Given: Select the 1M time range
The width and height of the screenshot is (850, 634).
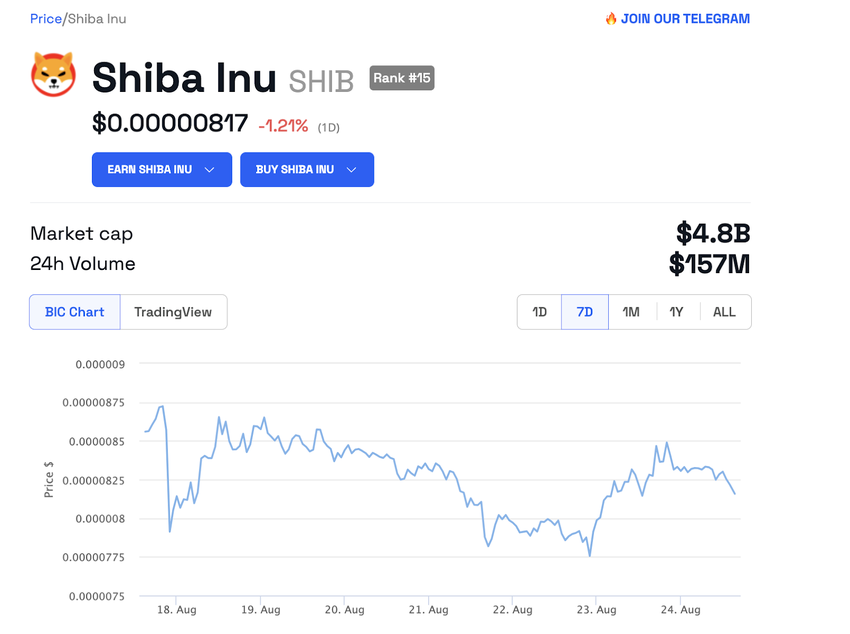Looking at the screenshot, I should point(631,312).
